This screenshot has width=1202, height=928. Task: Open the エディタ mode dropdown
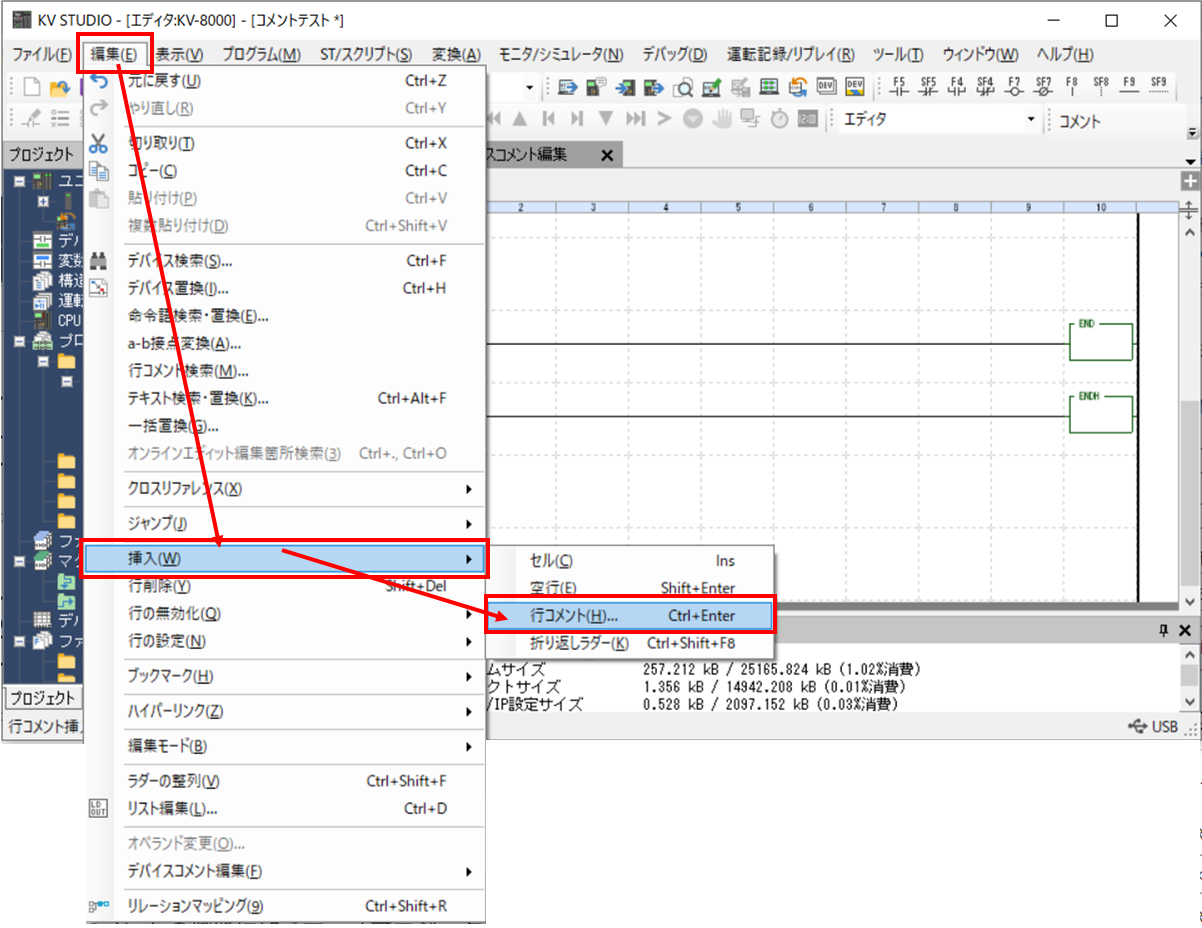click(1032, 120)
